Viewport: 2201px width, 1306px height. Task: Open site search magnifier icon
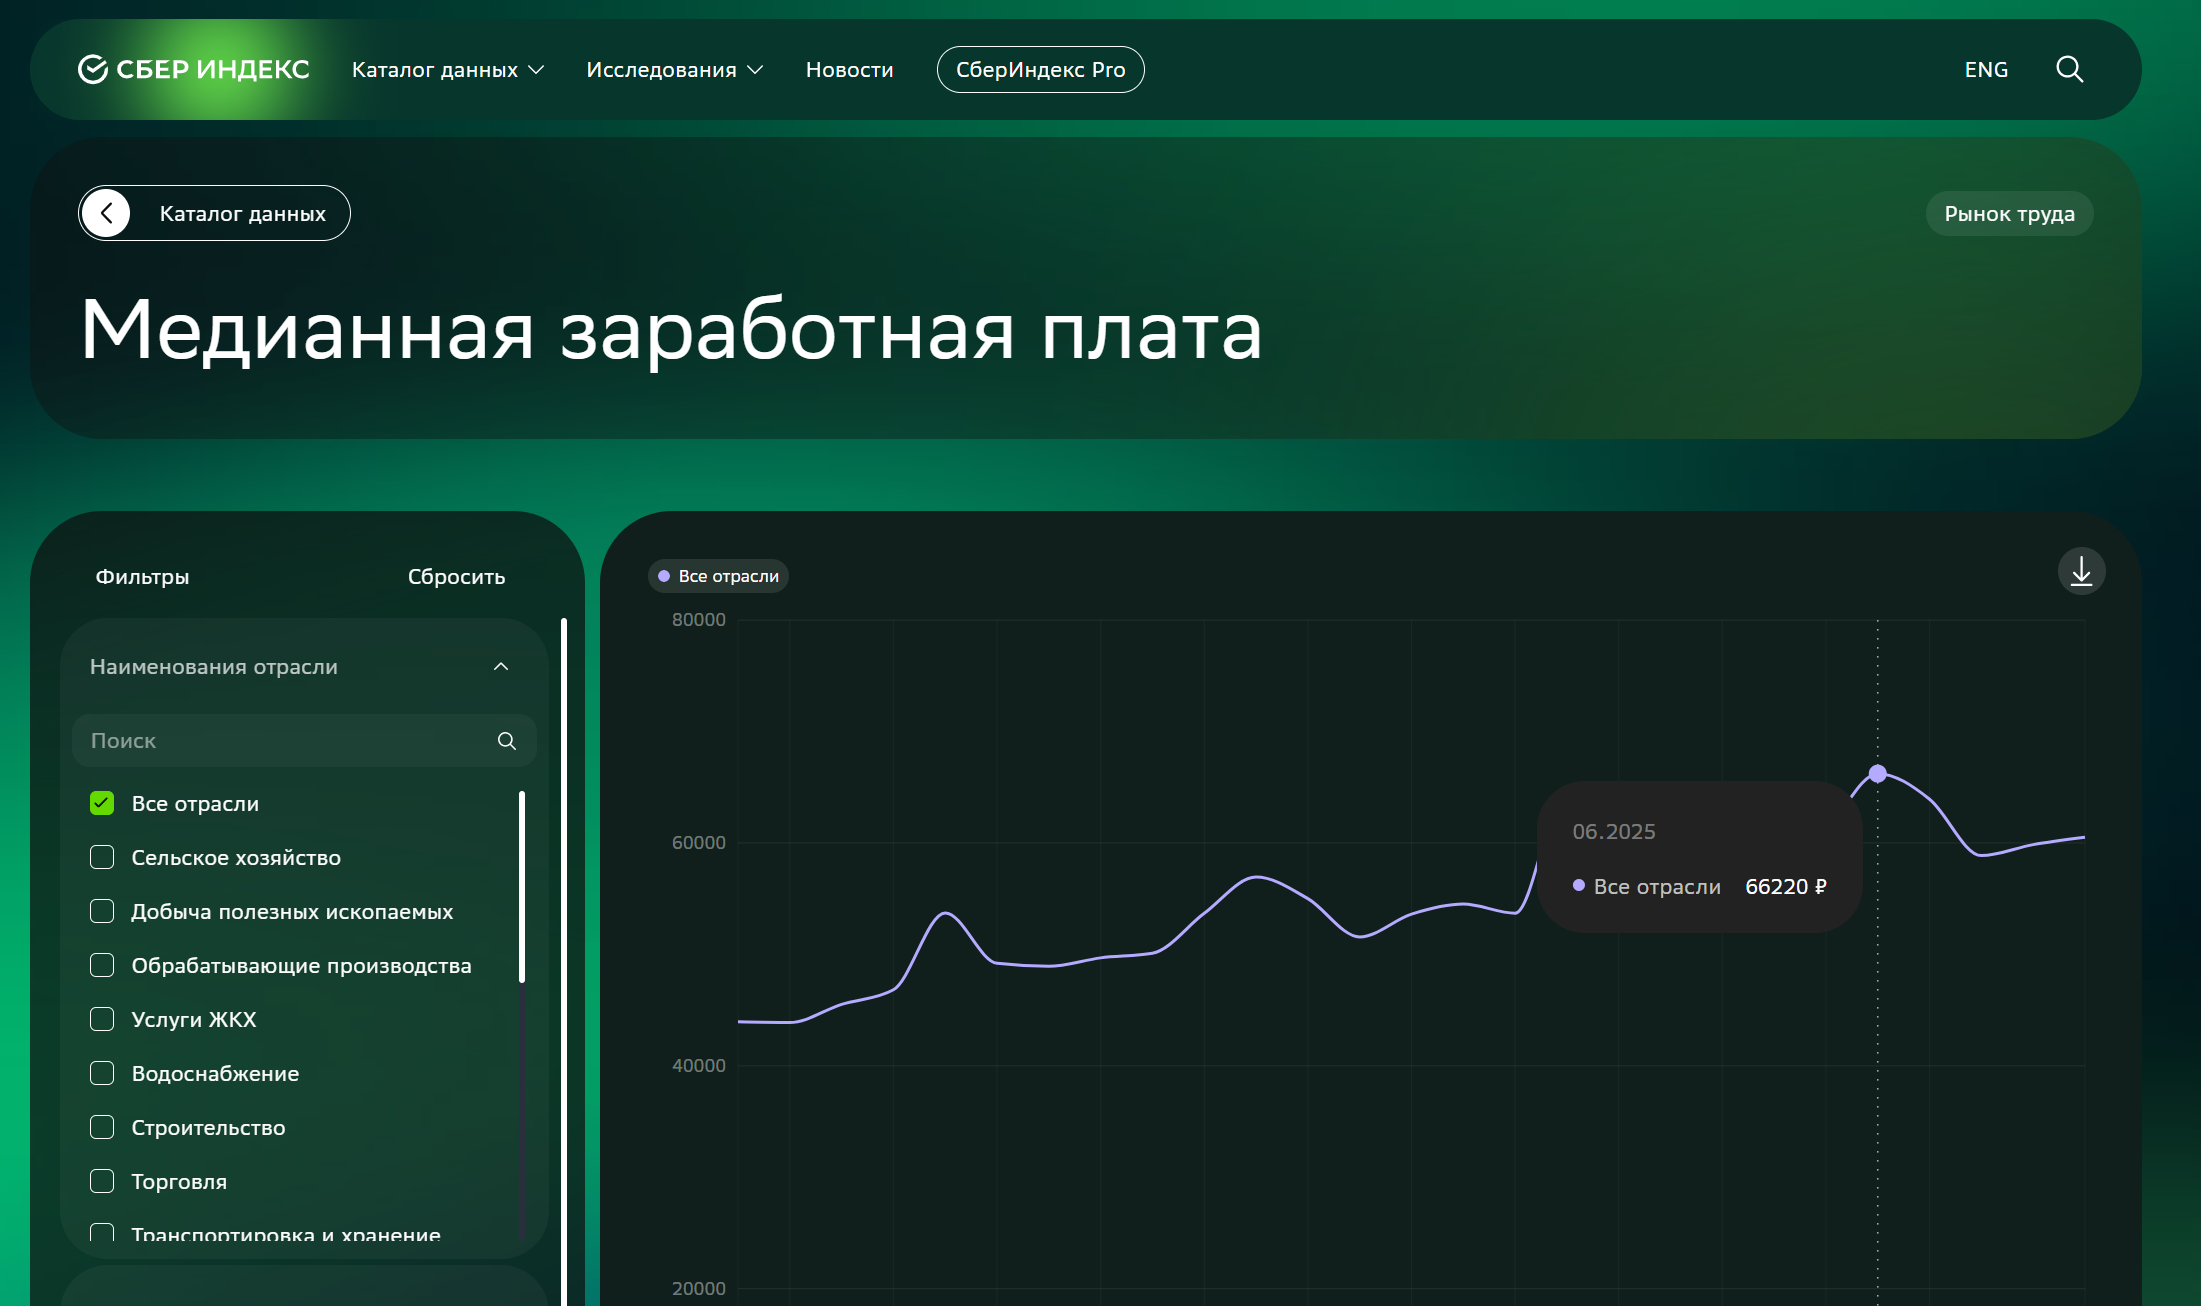click(2069, 70)
